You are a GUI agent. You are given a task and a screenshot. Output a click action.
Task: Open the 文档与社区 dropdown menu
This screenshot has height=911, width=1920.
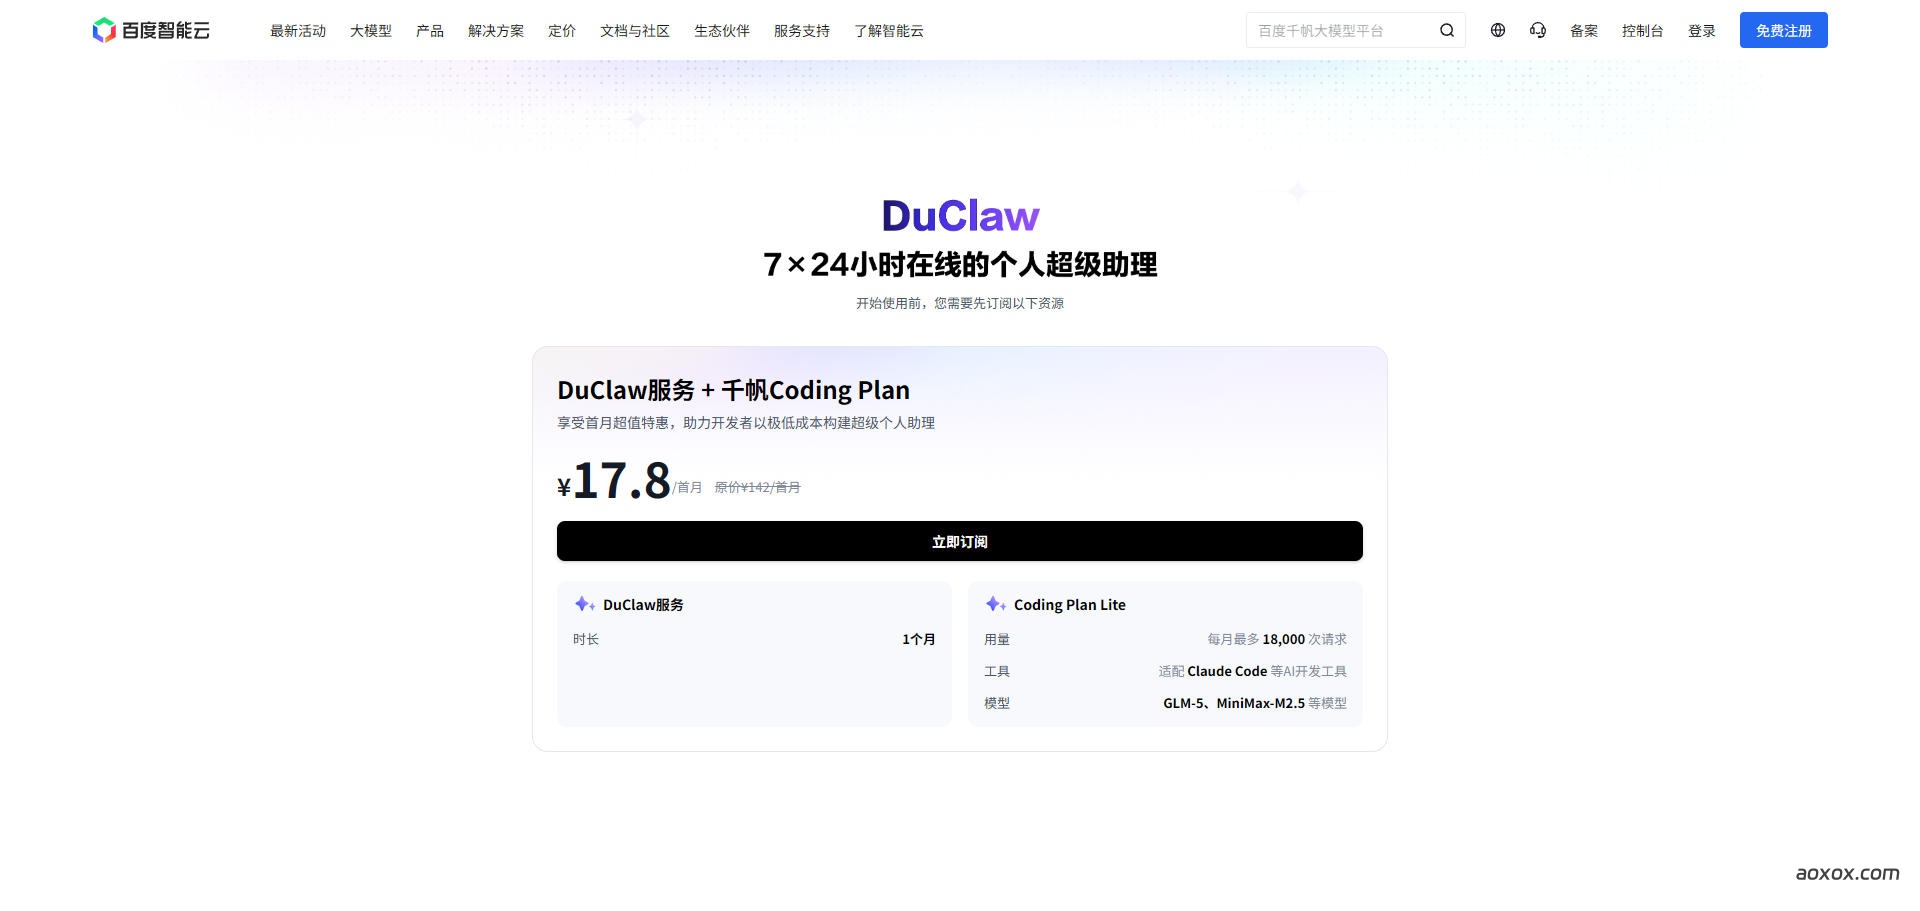(x=633, y=31)
